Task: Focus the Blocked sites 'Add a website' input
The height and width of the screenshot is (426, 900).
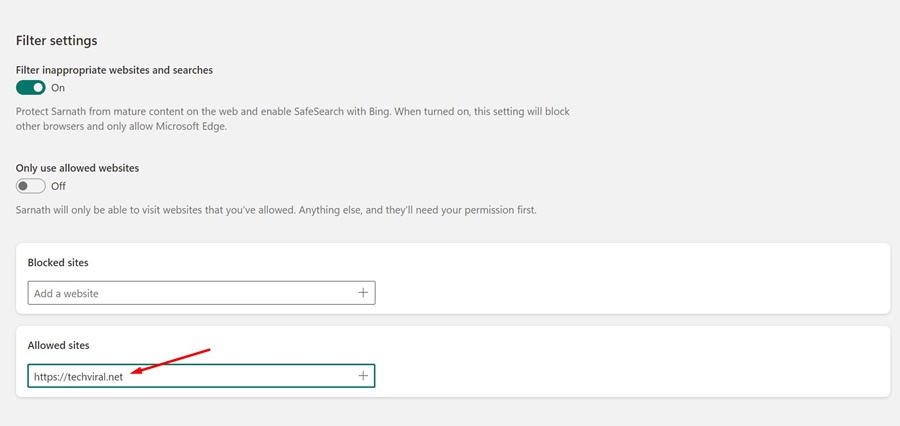Action: tap(190, 293)
